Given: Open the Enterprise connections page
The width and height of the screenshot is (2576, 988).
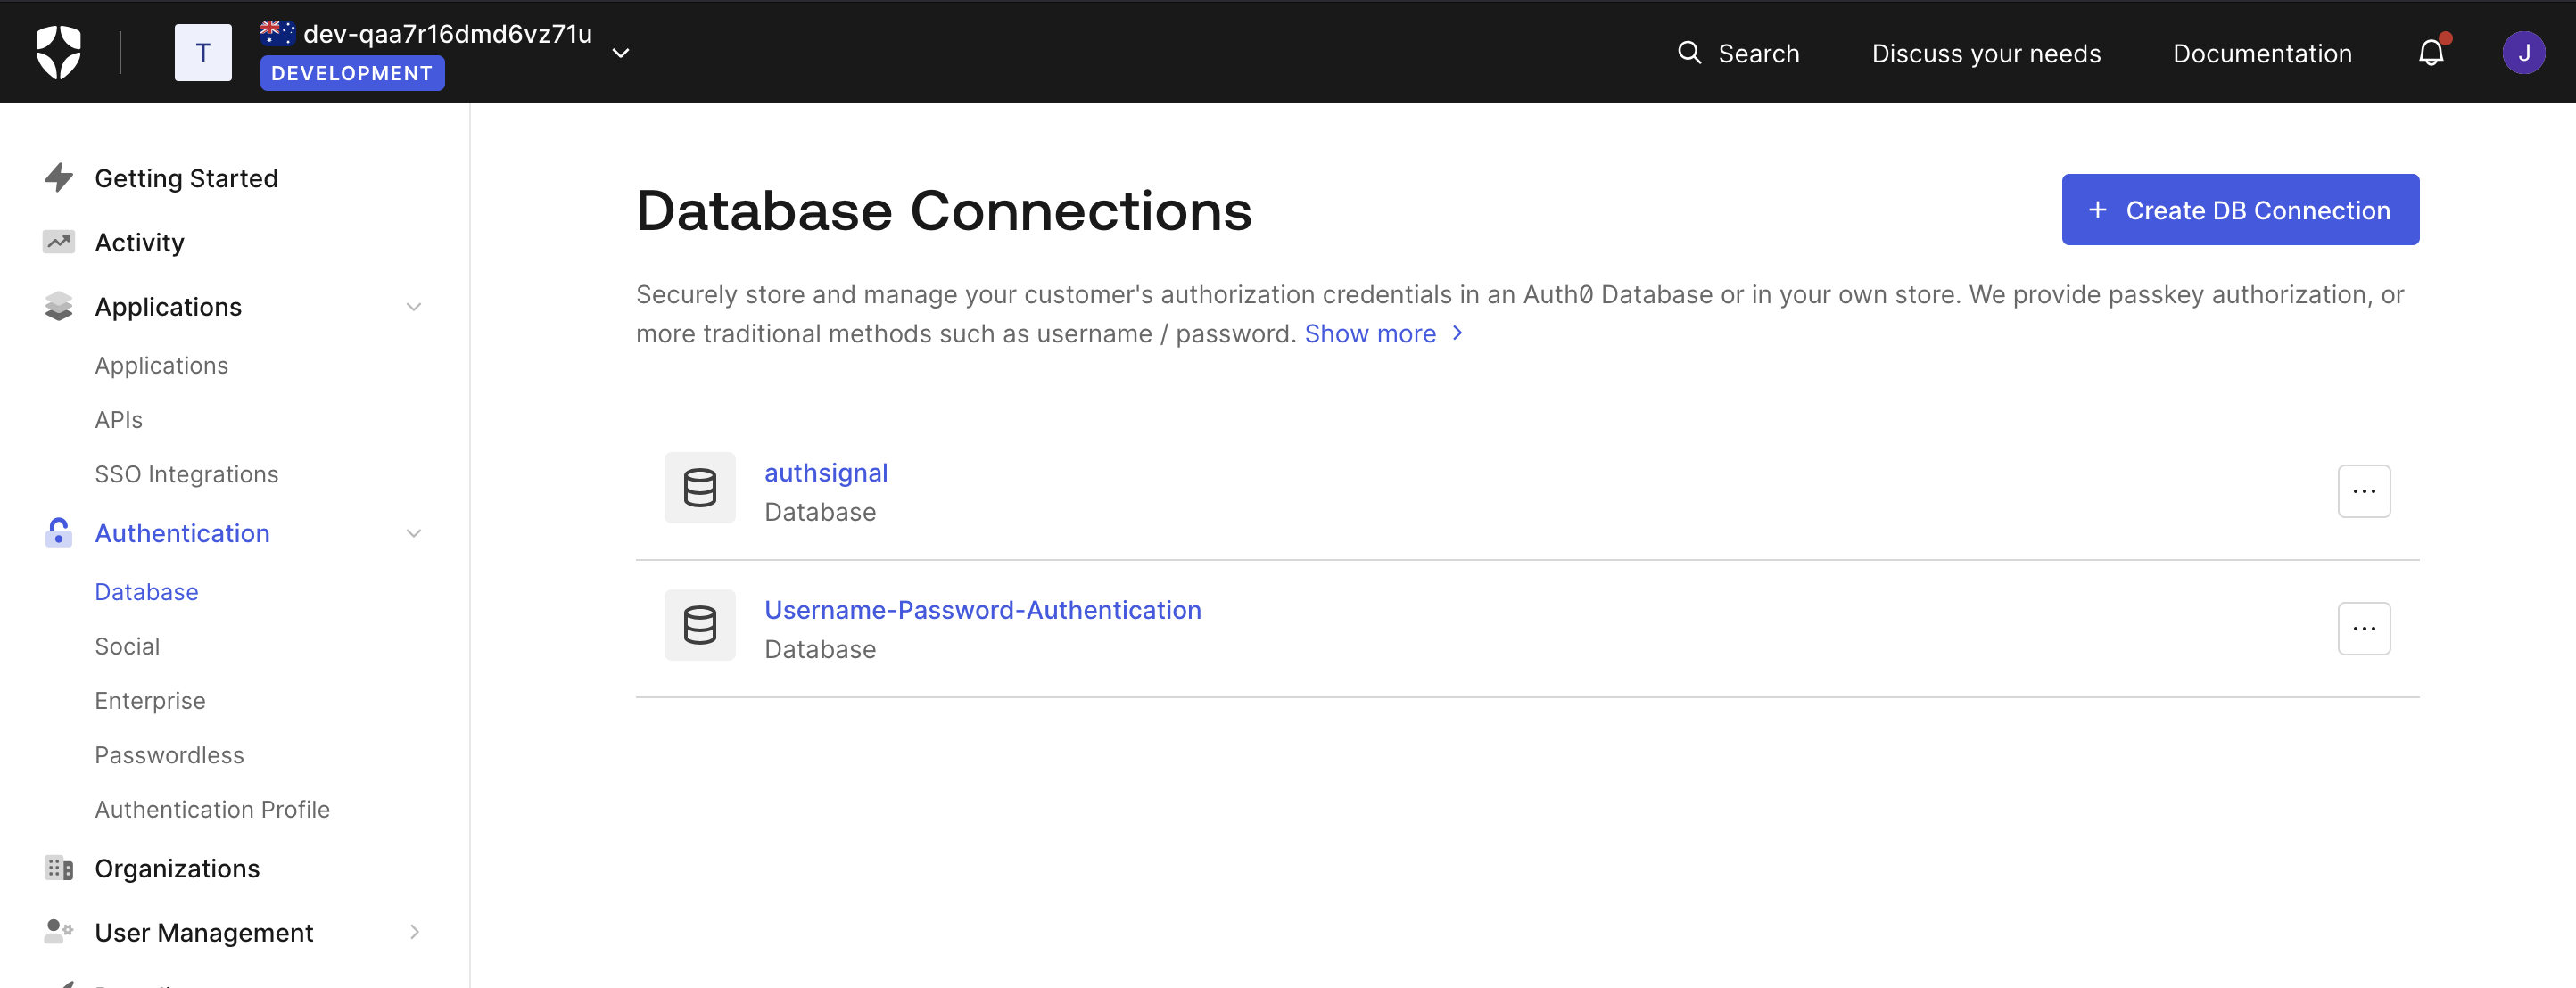Looking at the screenshot, I should point(150,701).
